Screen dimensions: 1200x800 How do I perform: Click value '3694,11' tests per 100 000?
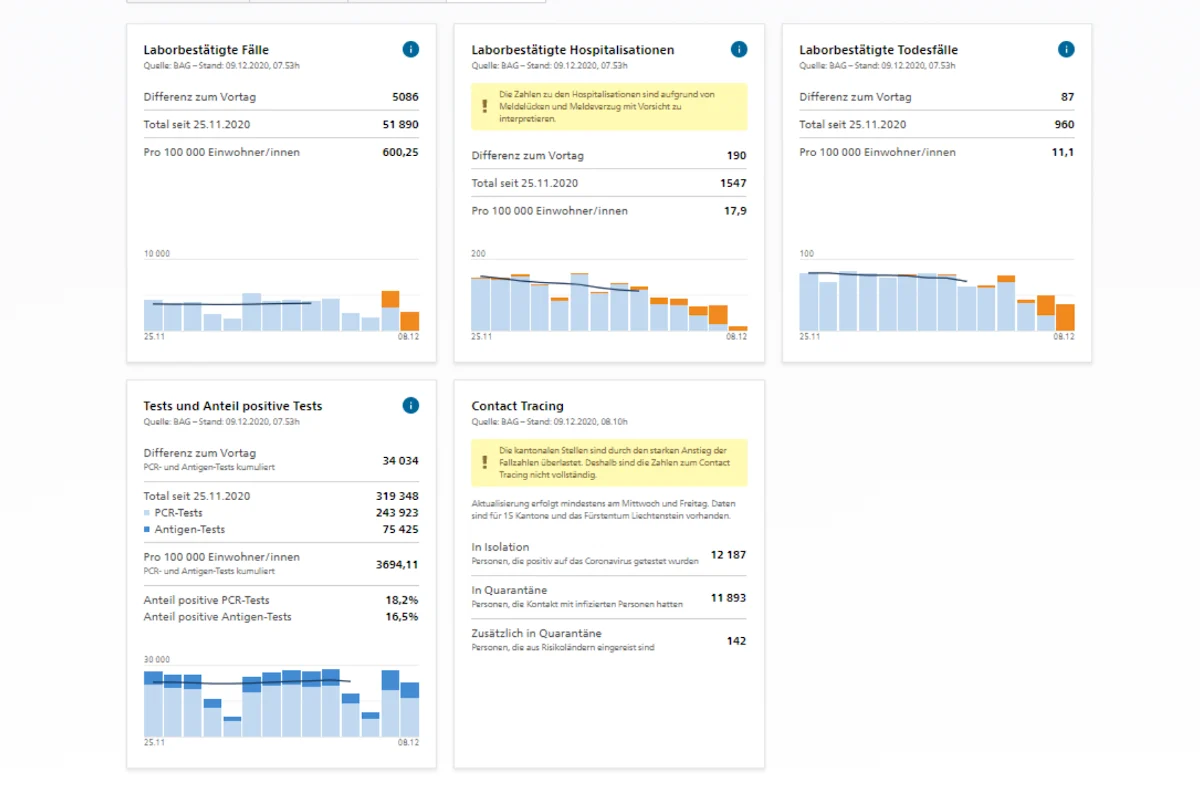tap(396, 564)
